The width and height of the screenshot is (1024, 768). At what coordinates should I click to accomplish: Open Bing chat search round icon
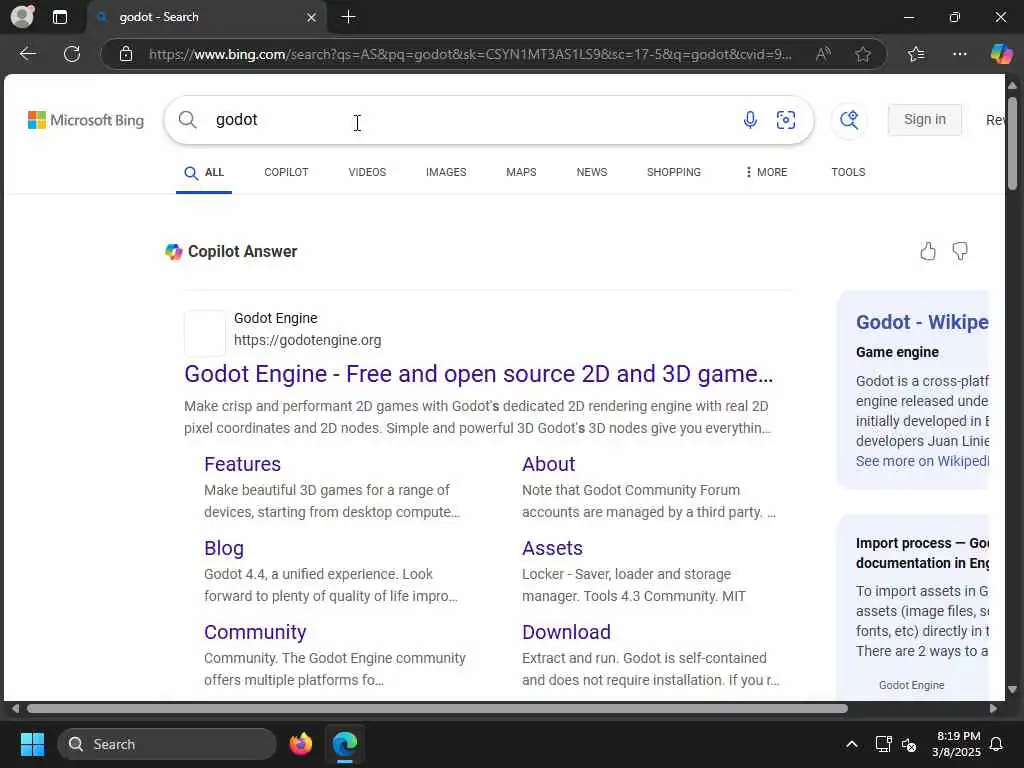pyautogui.click(x=849, y=120)
